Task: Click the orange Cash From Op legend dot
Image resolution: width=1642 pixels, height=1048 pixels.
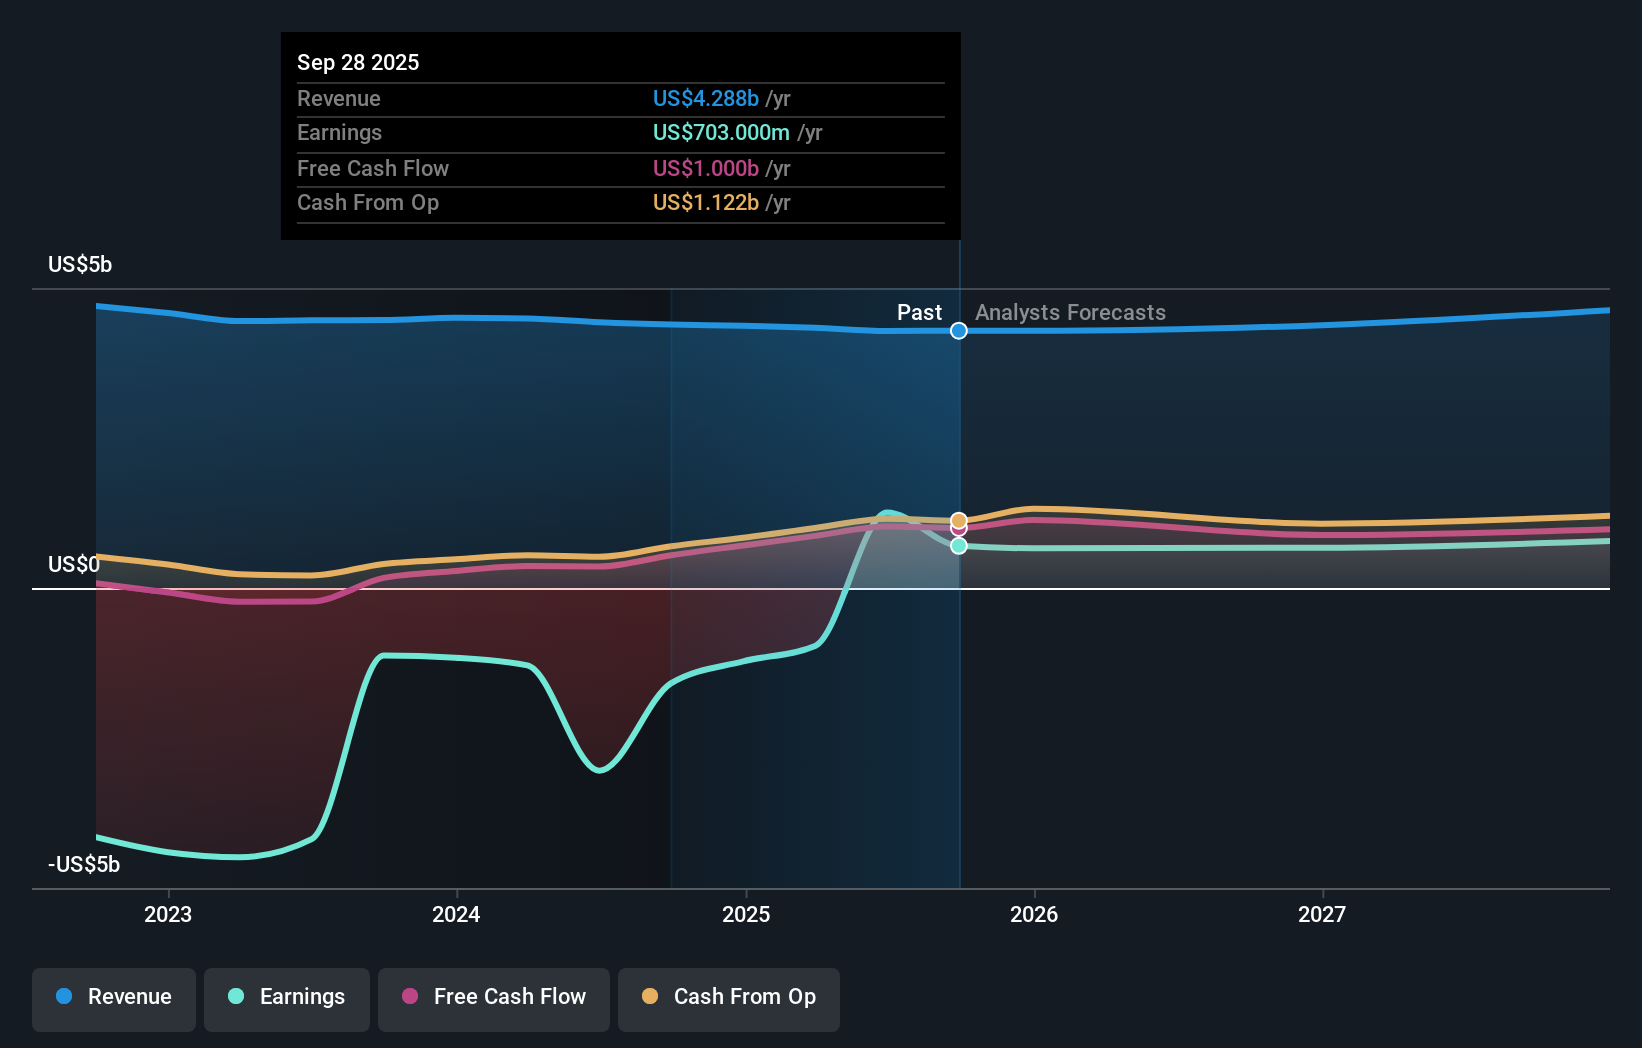Action: pos(650,997)
